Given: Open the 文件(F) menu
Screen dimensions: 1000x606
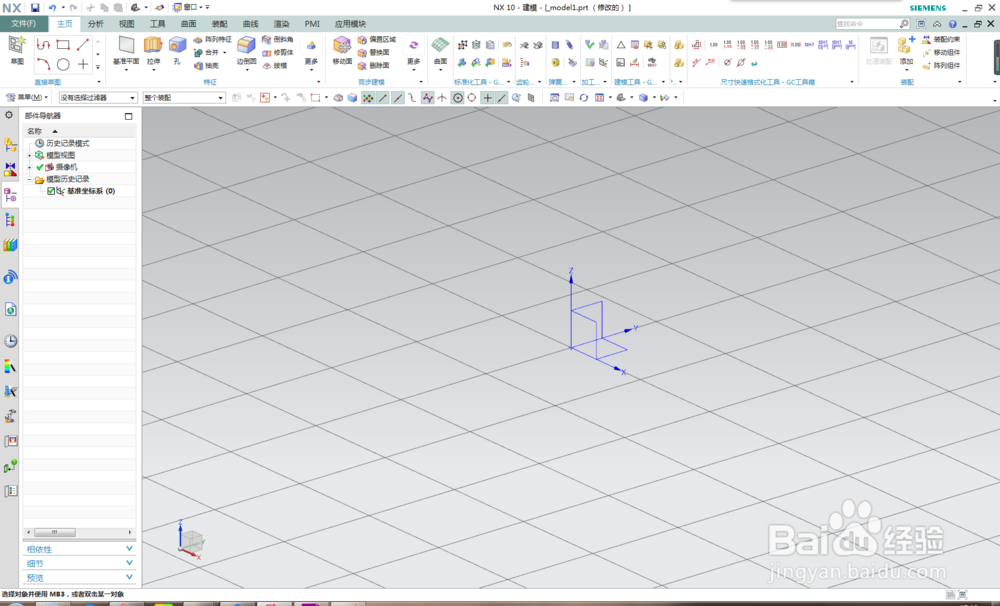Looking at the screenshot, I should coord(24,24).
